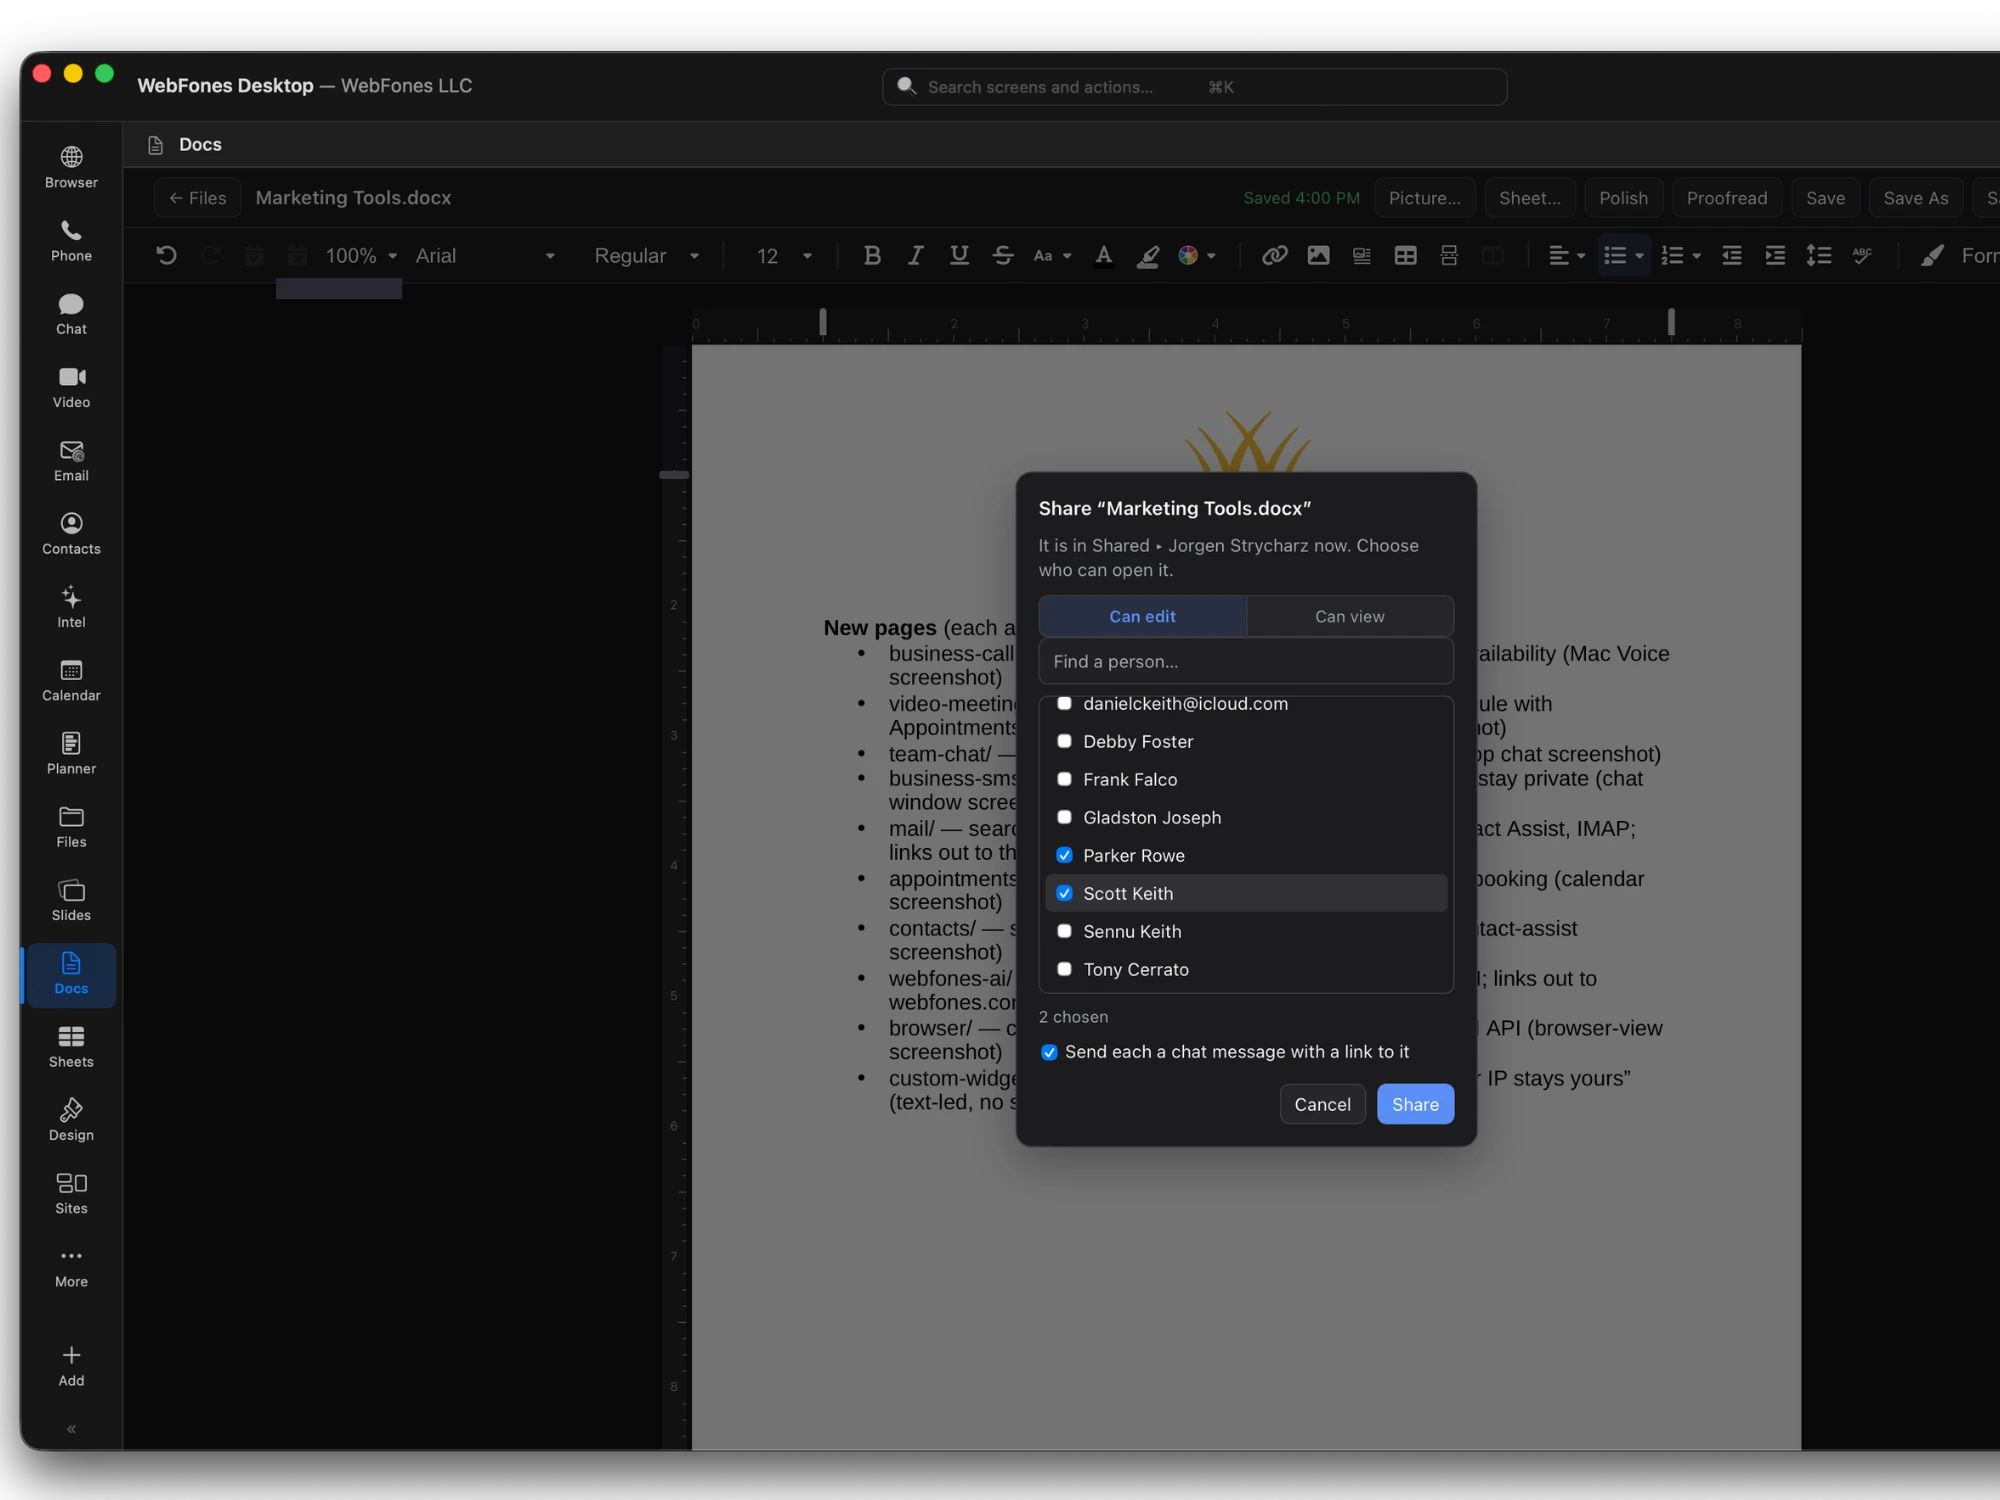Viewport: 2000px width, 1500px height.
Task: Open the Email sidebar item
Action: point(71,461)
